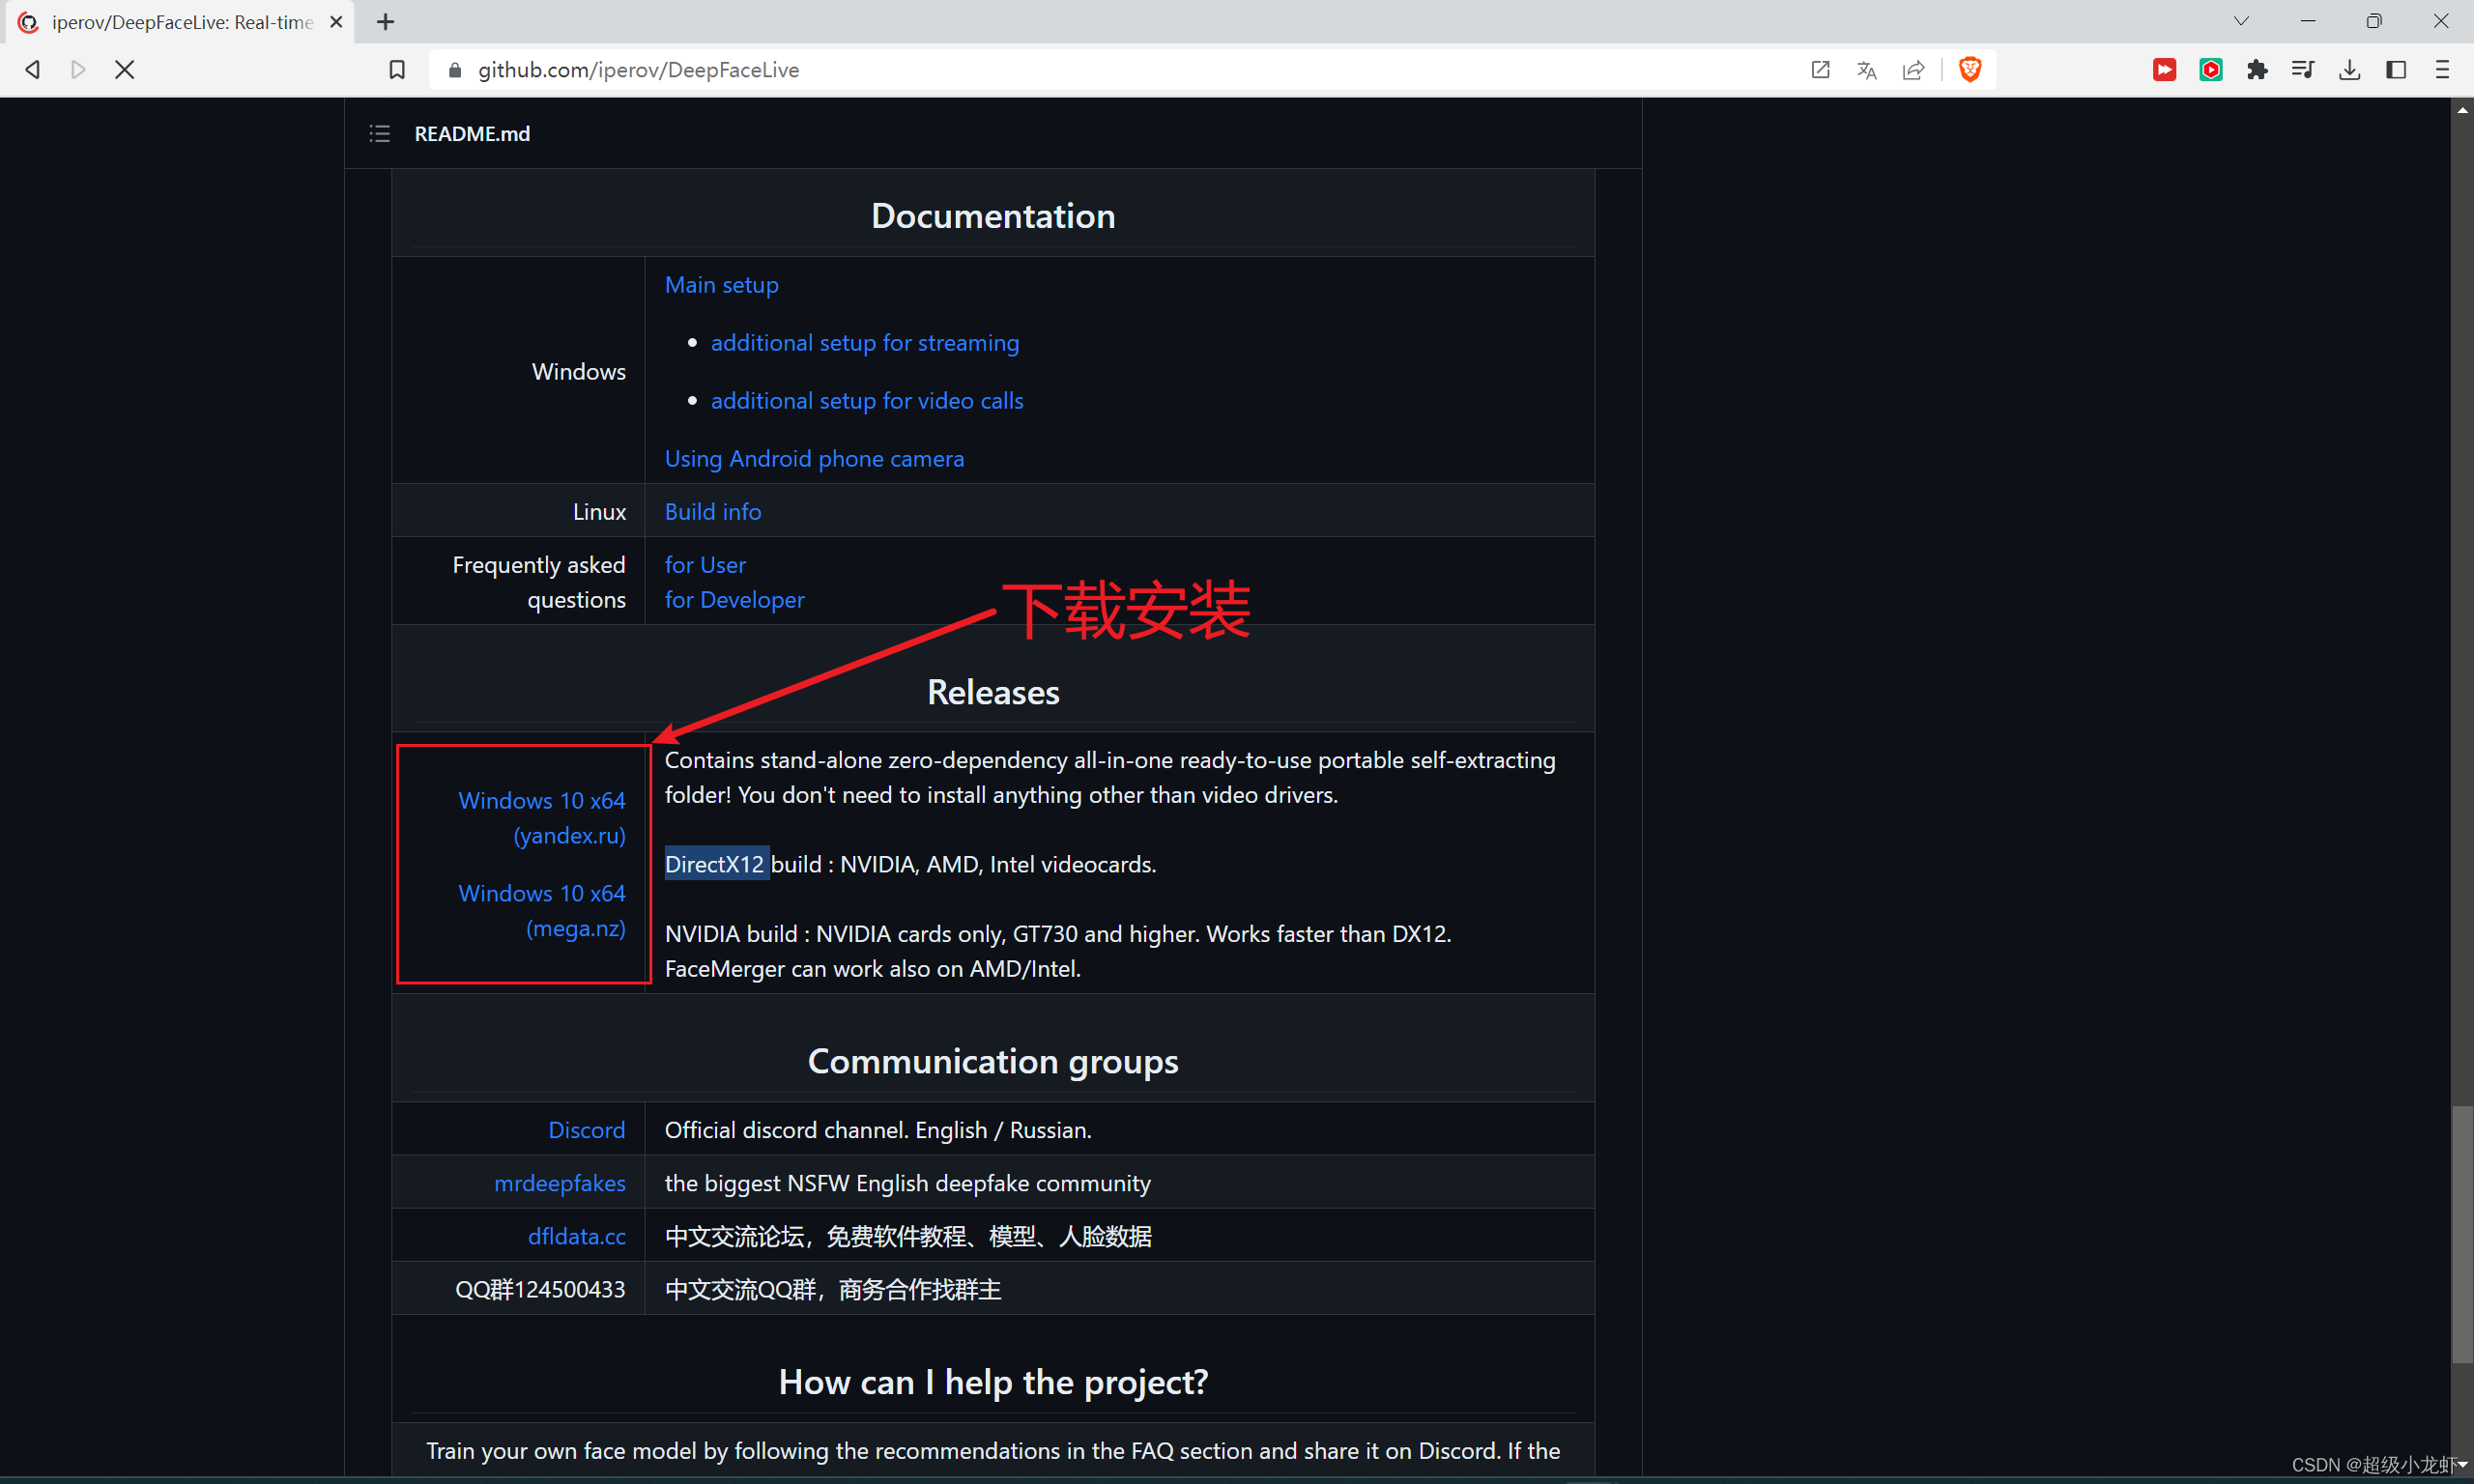Viewport: 2474px width, 1484px height.
Task: Open the downloads icon in toolbar
Action: (2350, 70)
